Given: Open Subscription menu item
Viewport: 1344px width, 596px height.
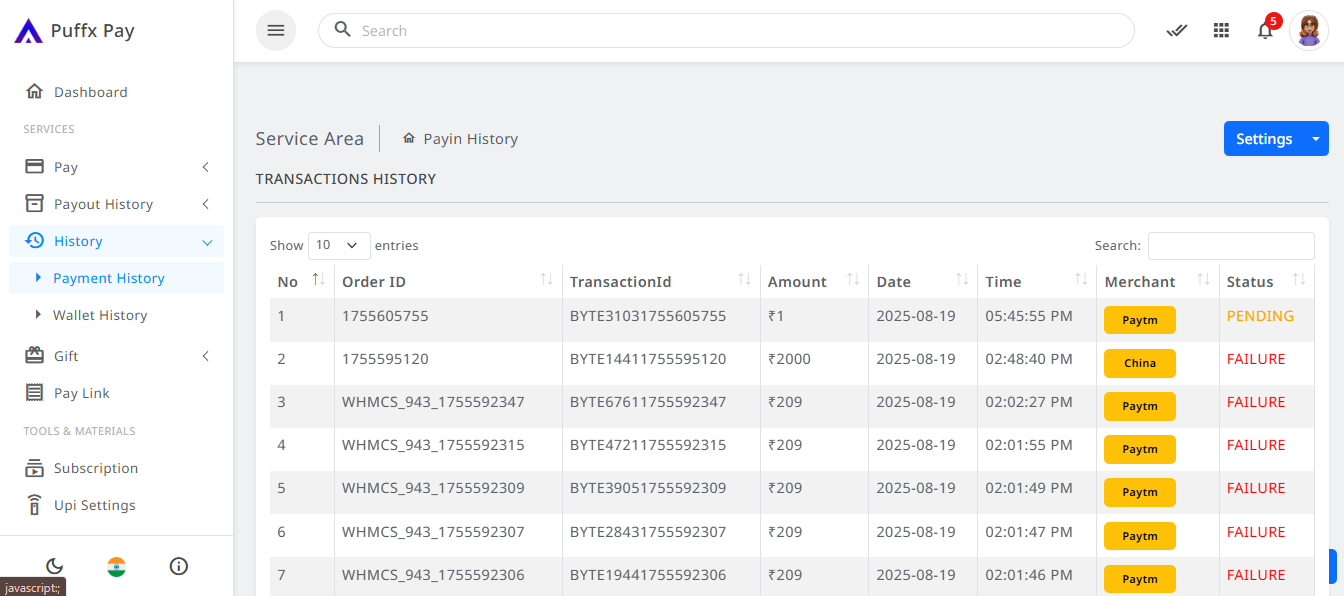Looking at the screenshot, I should [x=116, y=468].
